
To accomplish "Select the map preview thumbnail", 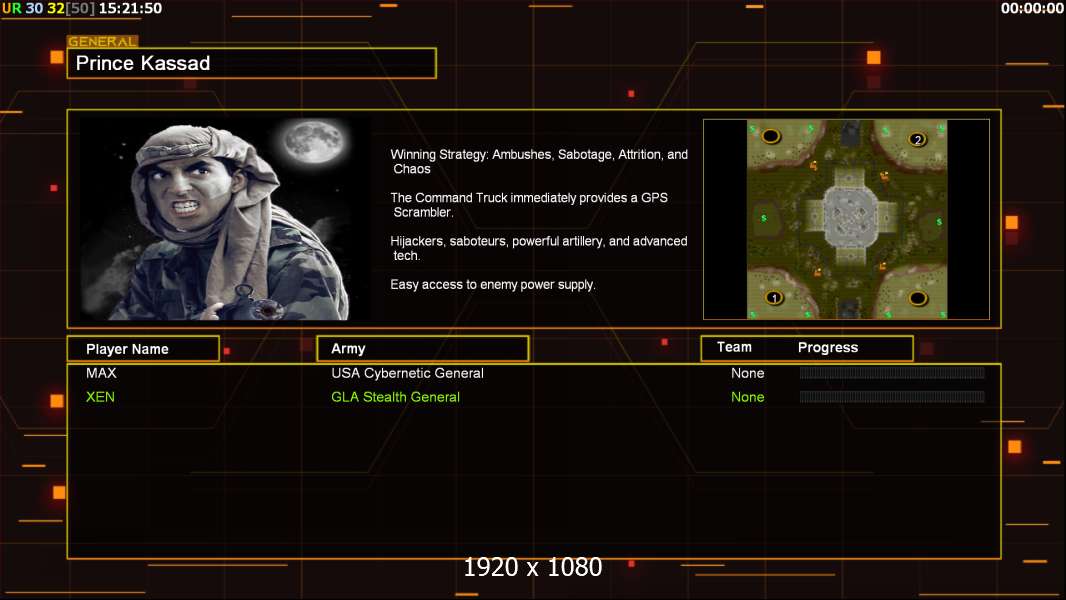I will [846, 219].
